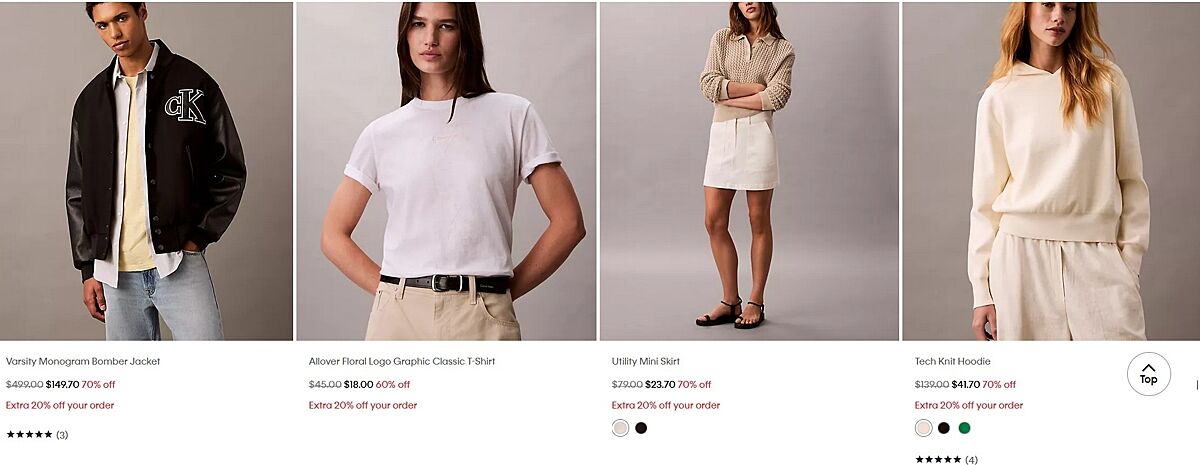Click the Tech Knit Hoodie title
The height and width of the screenshot is (465, 1200).
(x=953, y=361)
